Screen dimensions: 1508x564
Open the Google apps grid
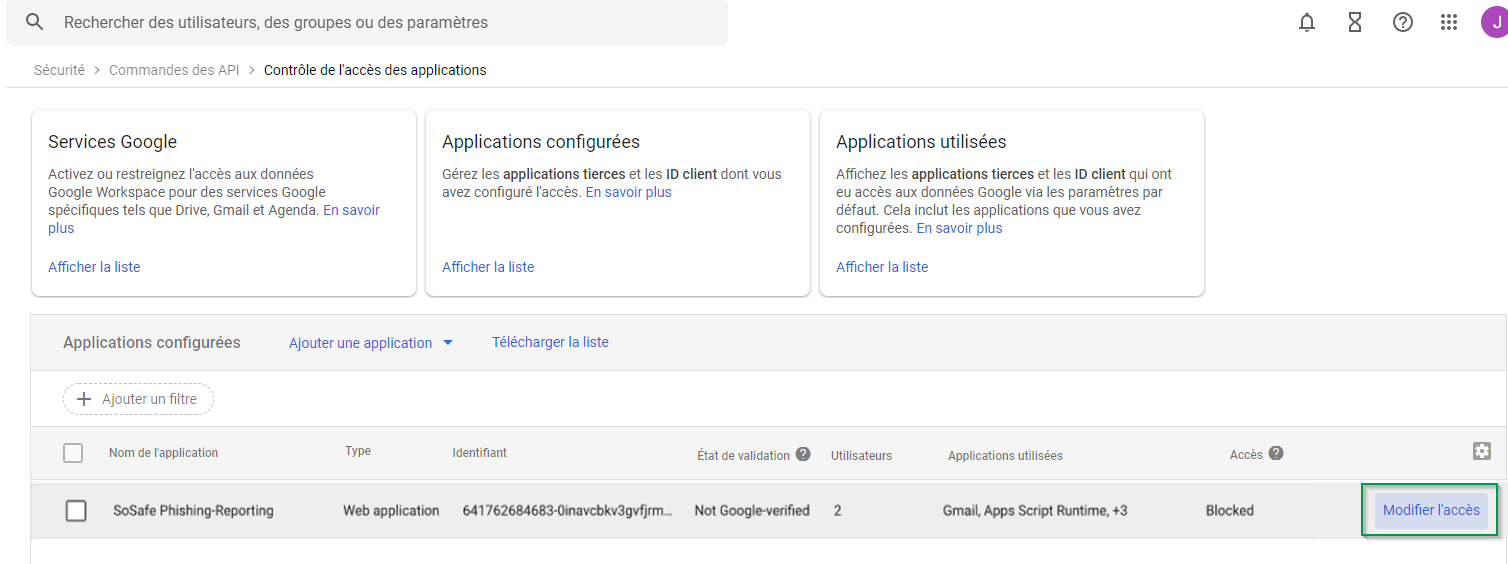pos(1449,22)
